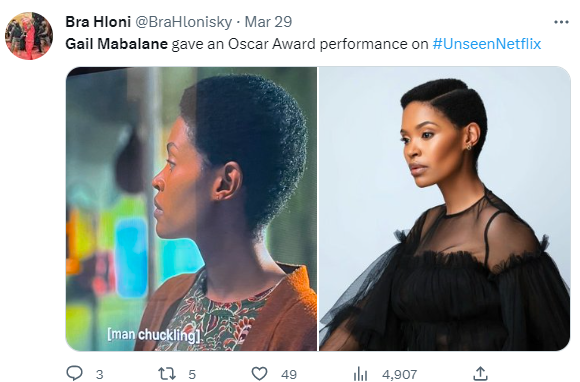Image resolution: width=580 pixels, height=382 pixels.
Task: Open Bra Hloni's round profile avatar
Action: coord(29,36)
